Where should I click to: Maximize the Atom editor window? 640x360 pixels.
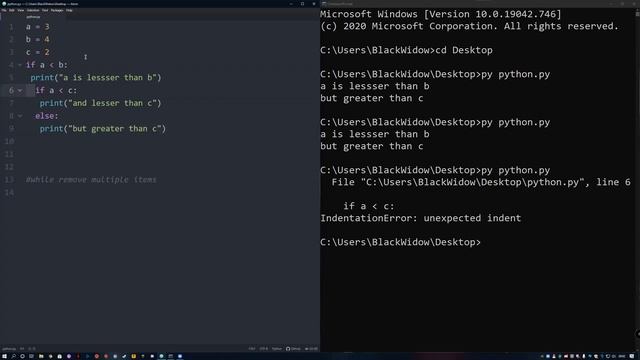pos(302,4)
